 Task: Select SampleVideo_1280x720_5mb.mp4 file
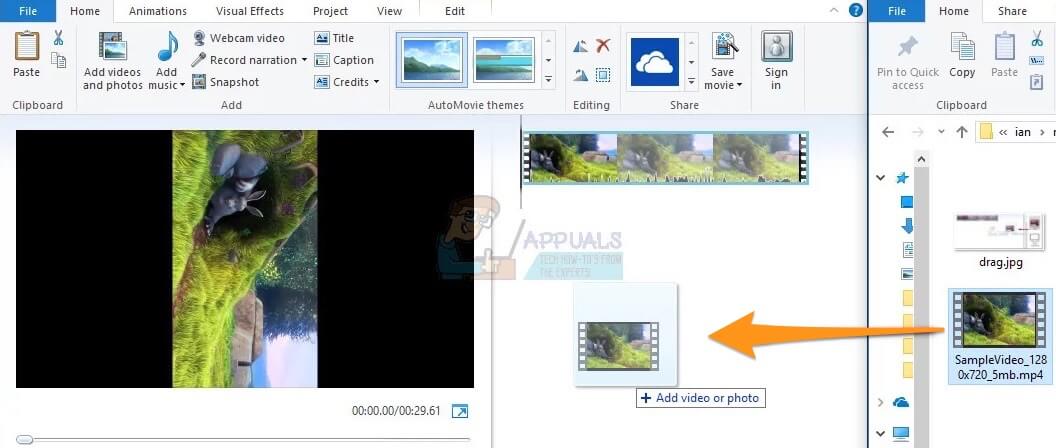click(999, 337)
